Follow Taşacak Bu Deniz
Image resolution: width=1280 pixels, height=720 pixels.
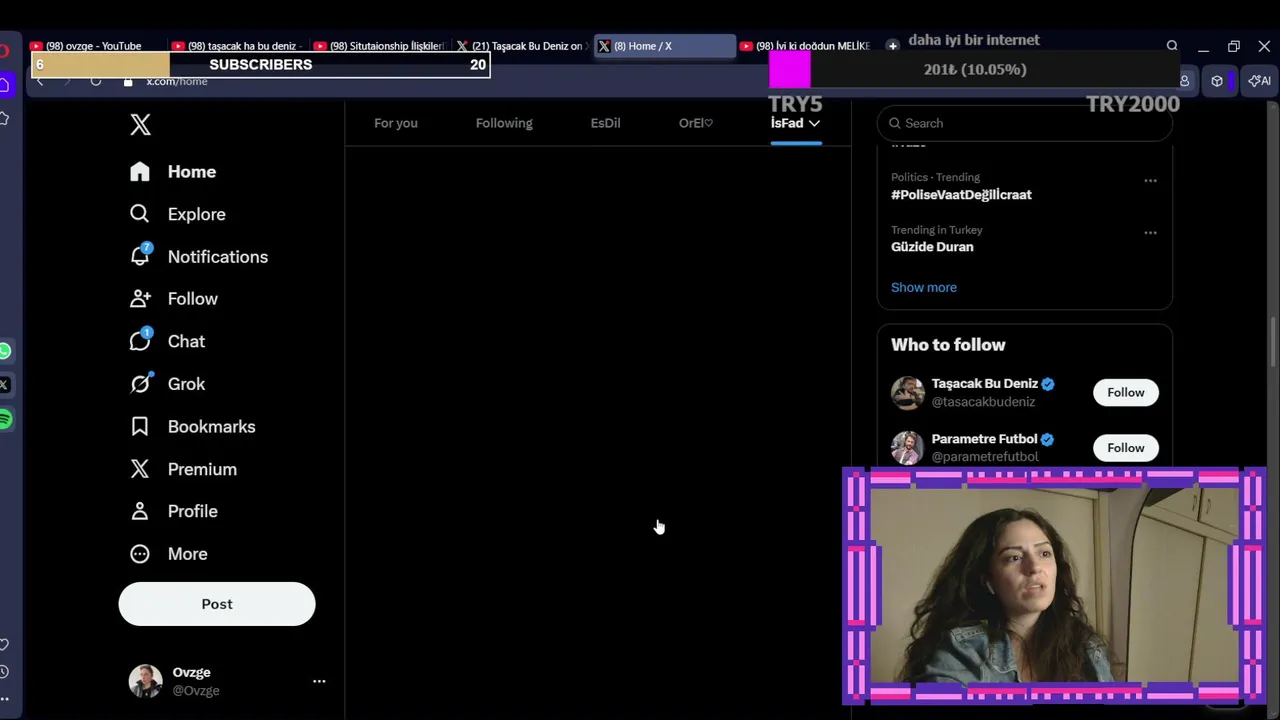[1126, 392]
